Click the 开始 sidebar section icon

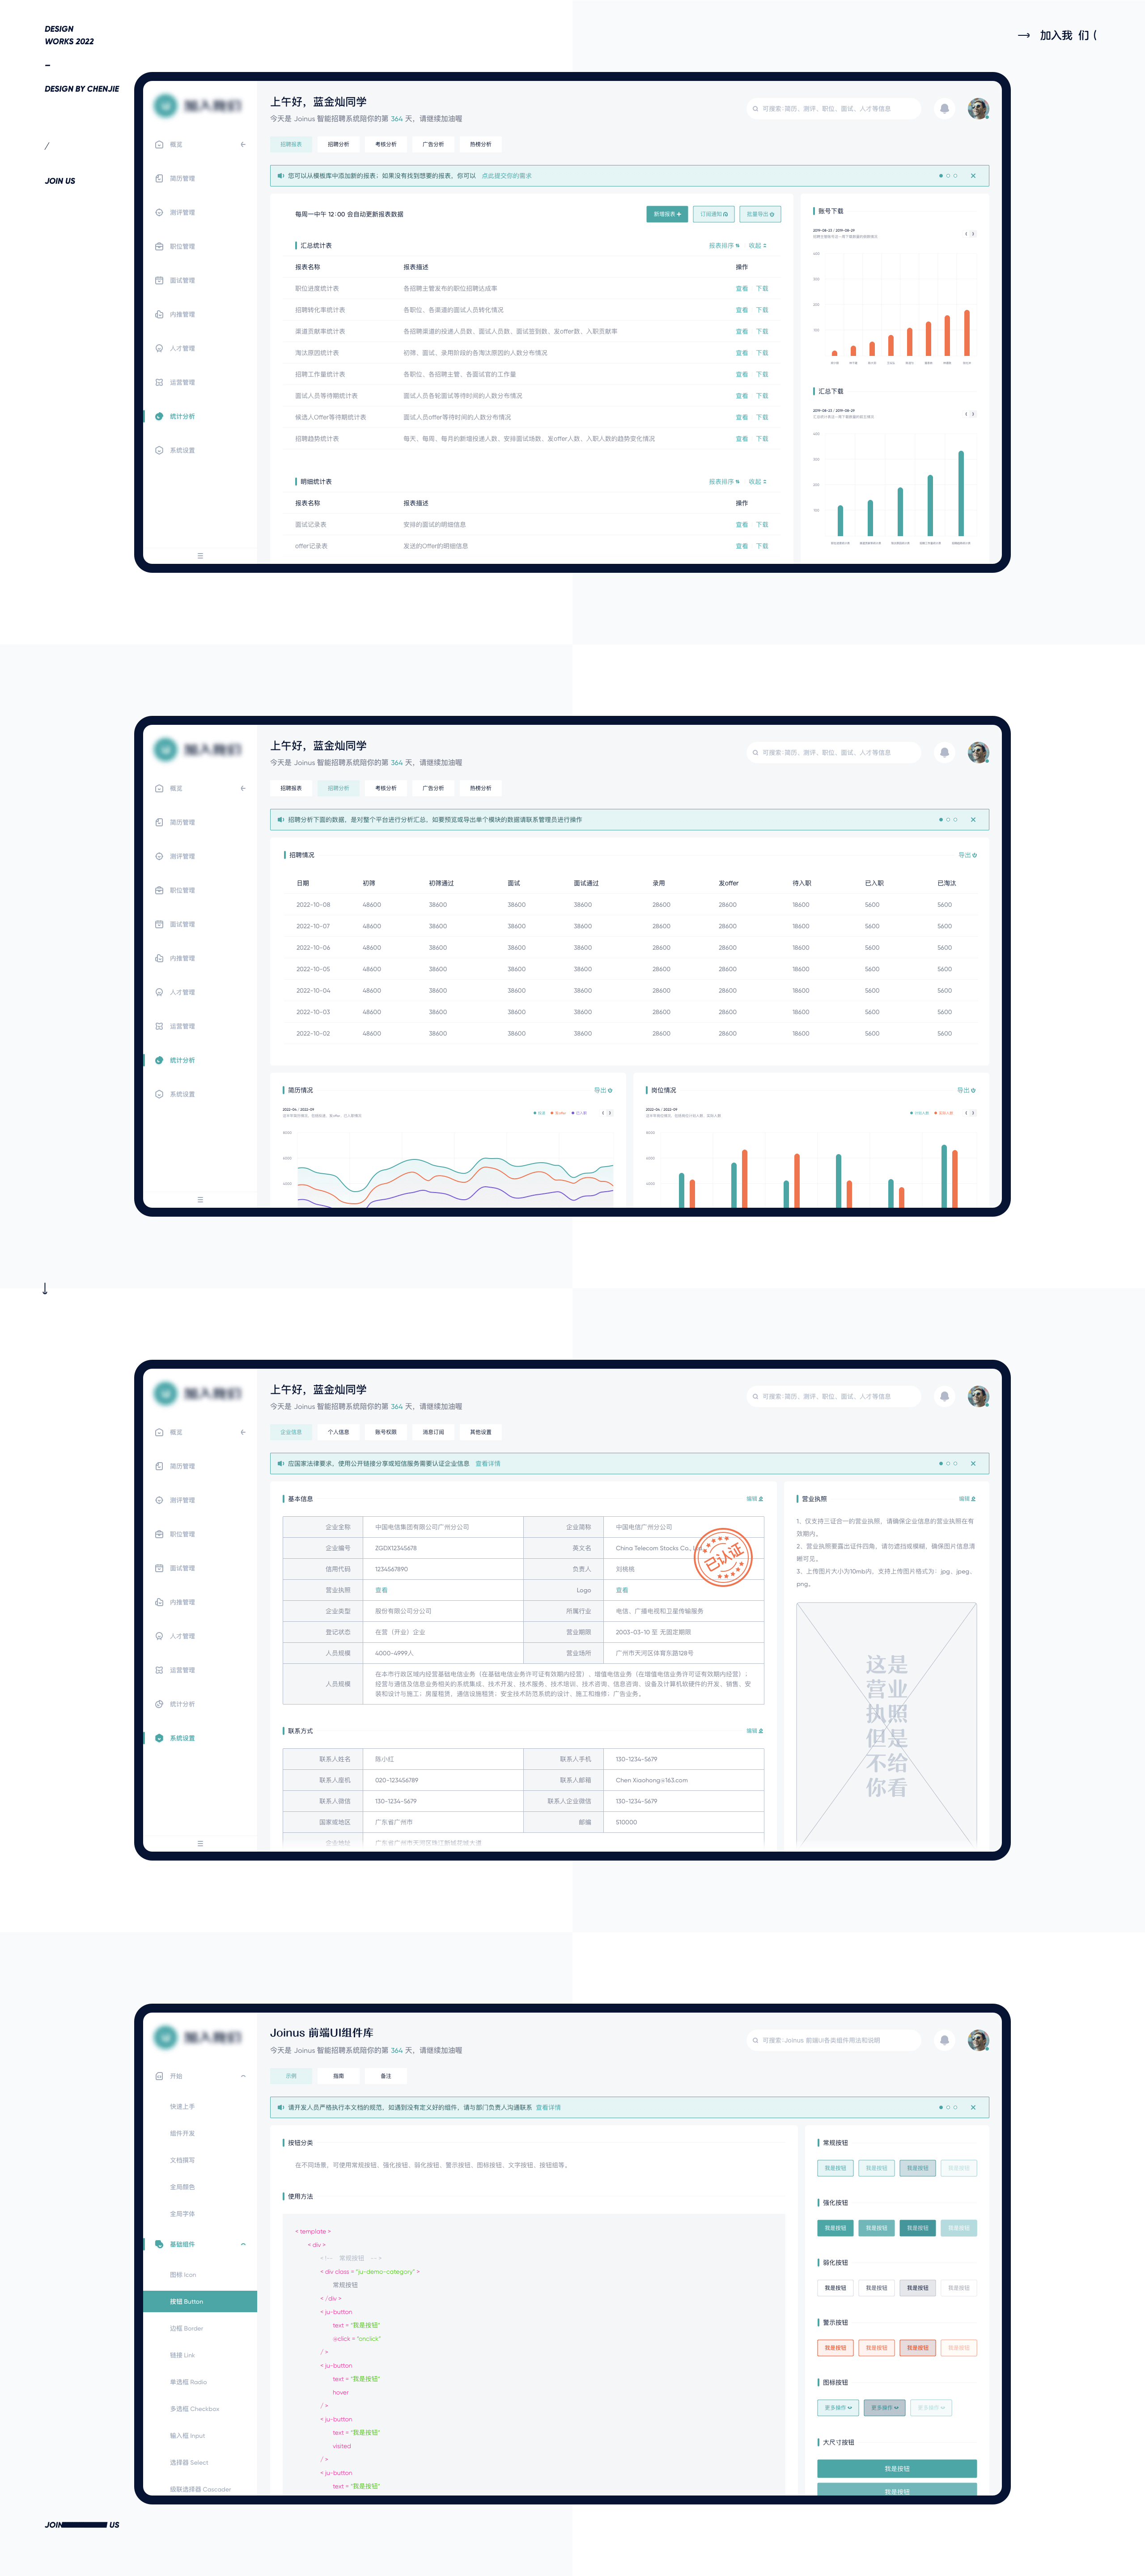coord(159,2076)
